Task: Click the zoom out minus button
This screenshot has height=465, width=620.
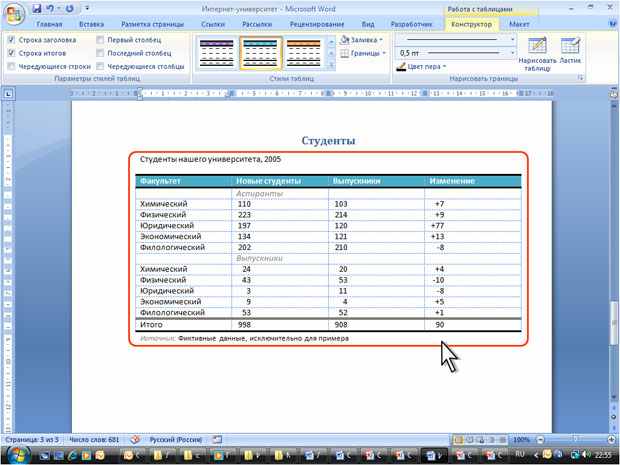Action: [541, 440]
